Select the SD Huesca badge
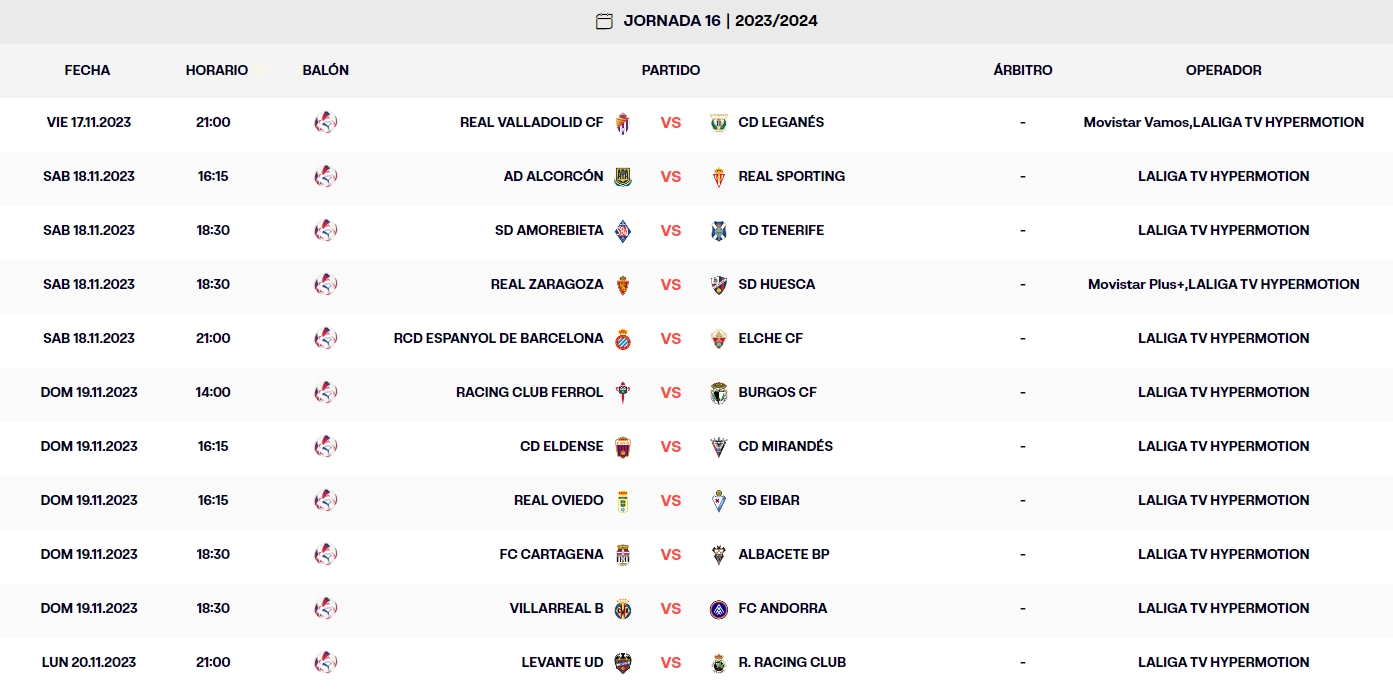This screenshot has width=1393, height=690. pyautogui.click(x=718, y=284)
